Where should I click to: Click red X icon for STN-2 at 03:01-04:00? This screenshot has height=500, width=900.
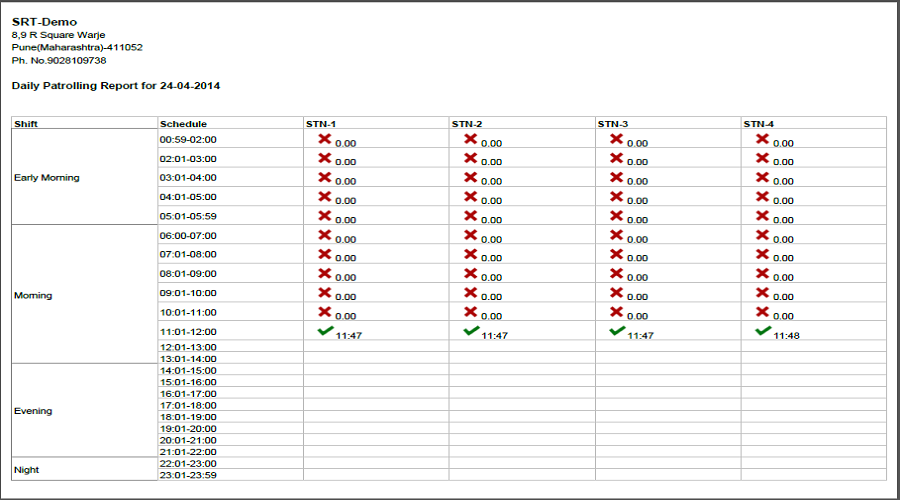pyautogui.click(x=470, y=177)
